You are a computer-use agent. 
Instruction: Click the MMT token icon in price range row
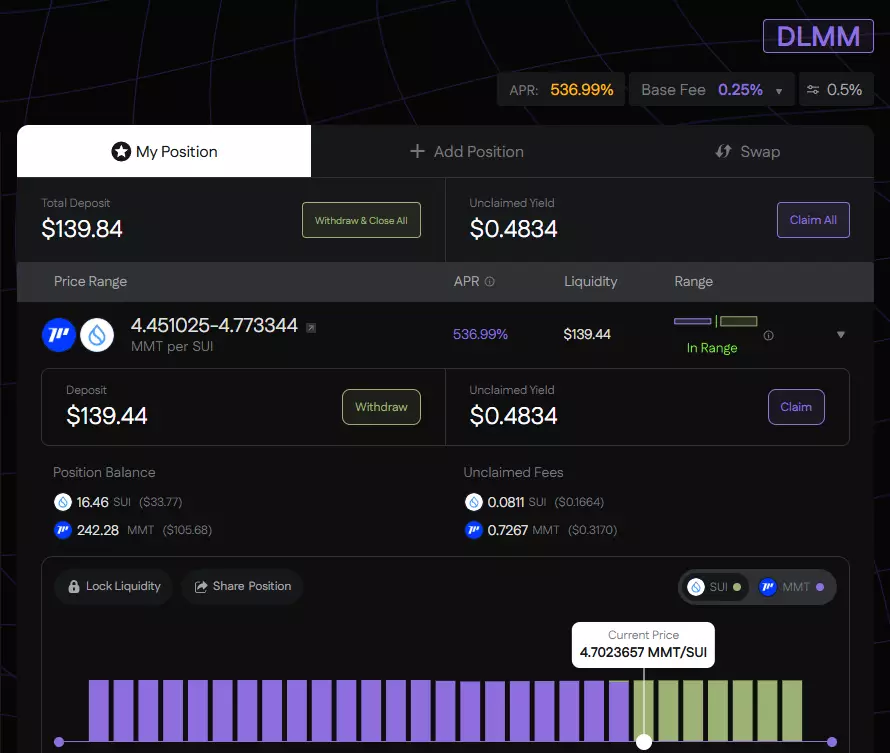pos(59,334)
